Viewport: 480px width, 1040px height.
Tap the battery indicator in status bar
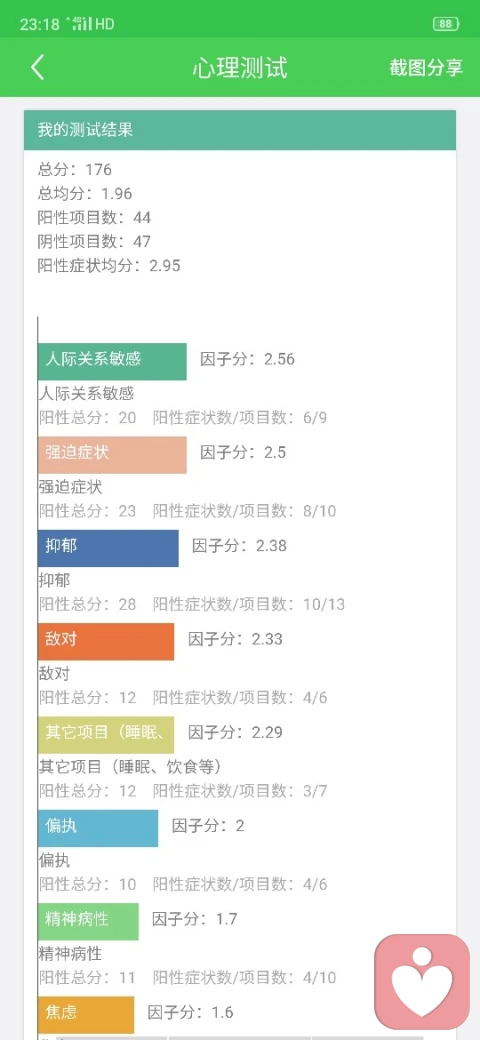445,24
